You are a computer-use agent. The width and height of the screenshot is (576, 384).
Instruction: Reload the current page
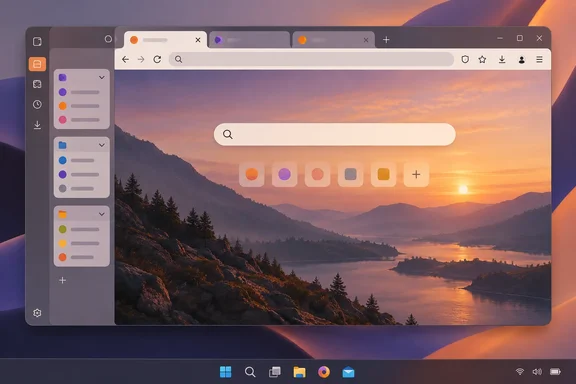point(157,59)
